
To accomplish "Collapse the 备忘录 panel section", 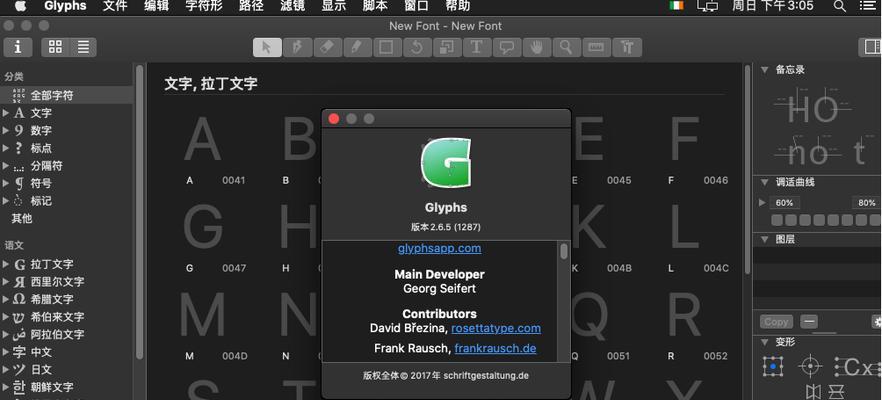I will coord(764,70).
